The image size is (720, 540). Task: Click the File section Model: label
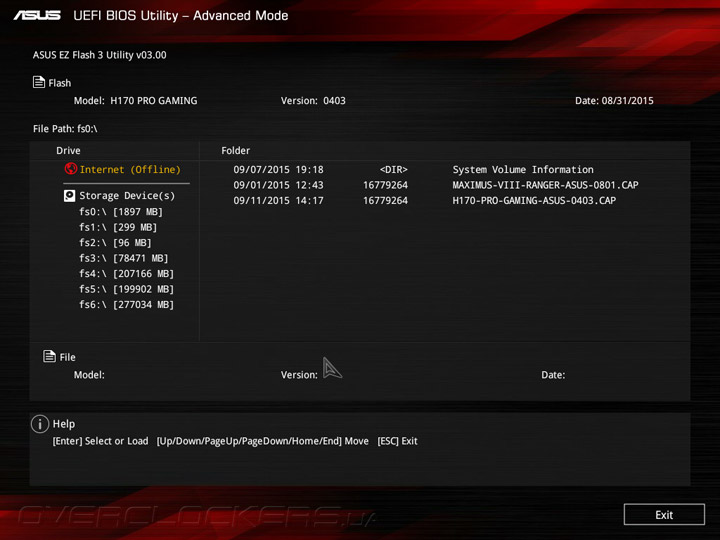[x=89, y=375]
